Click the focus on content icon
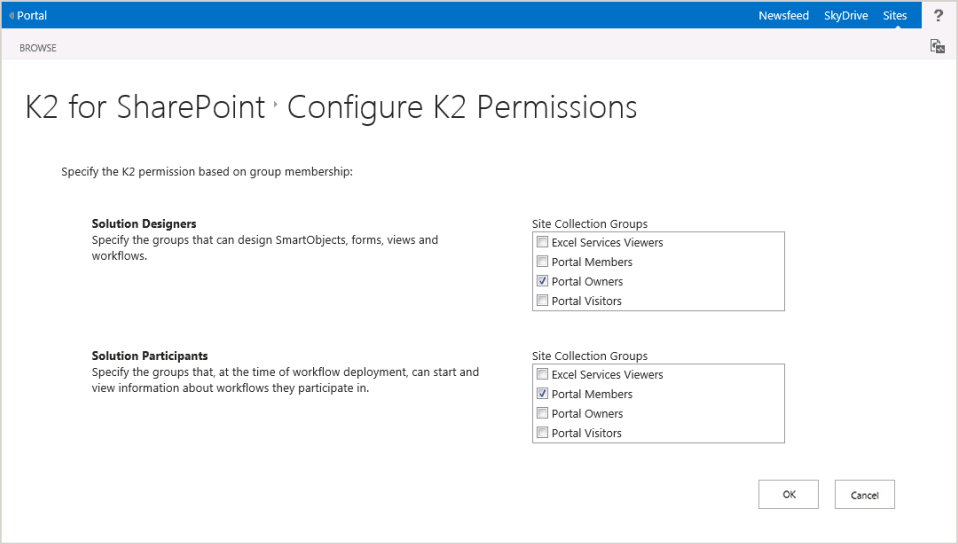Viewport: 958px width, 544px height. point(937,46)
